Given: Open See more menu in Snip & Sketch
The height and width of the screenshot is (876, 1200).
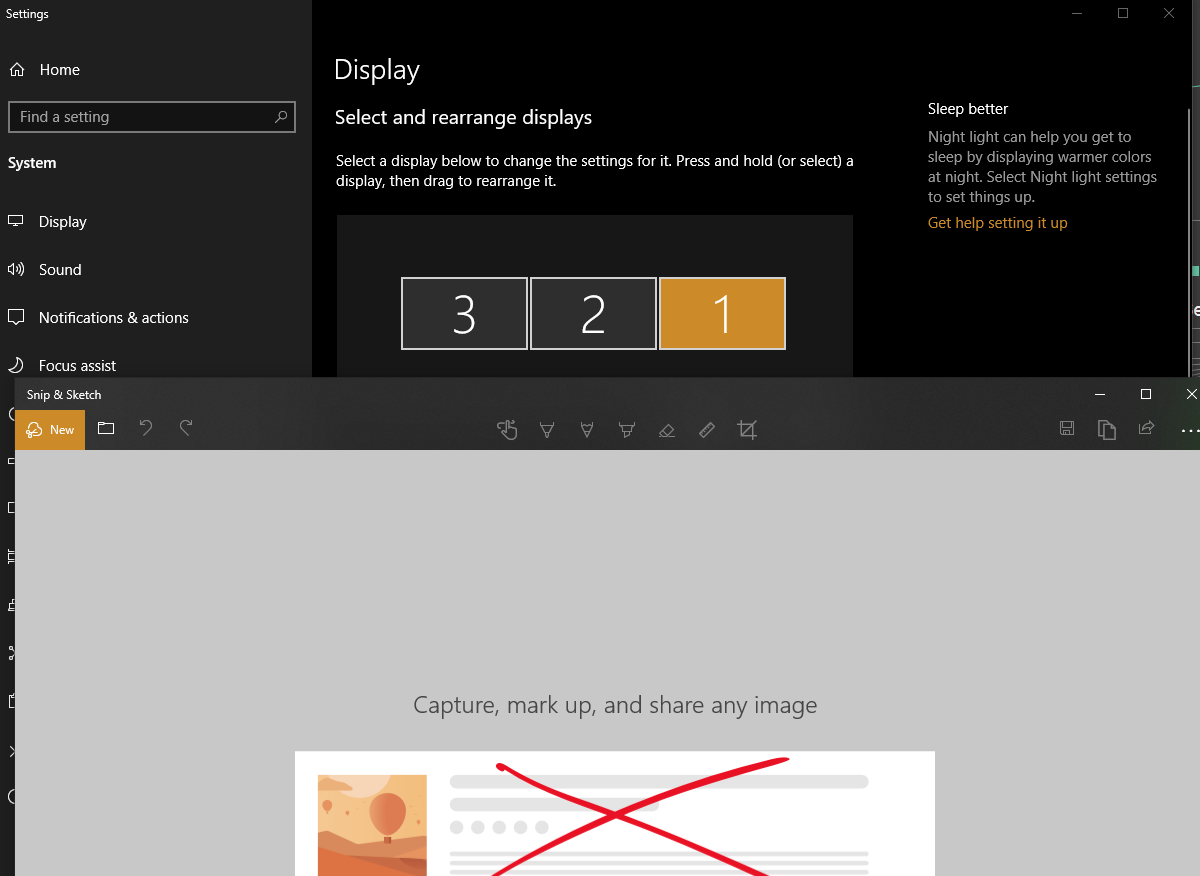Looking at the screenshot, I should pos(1189,431).
